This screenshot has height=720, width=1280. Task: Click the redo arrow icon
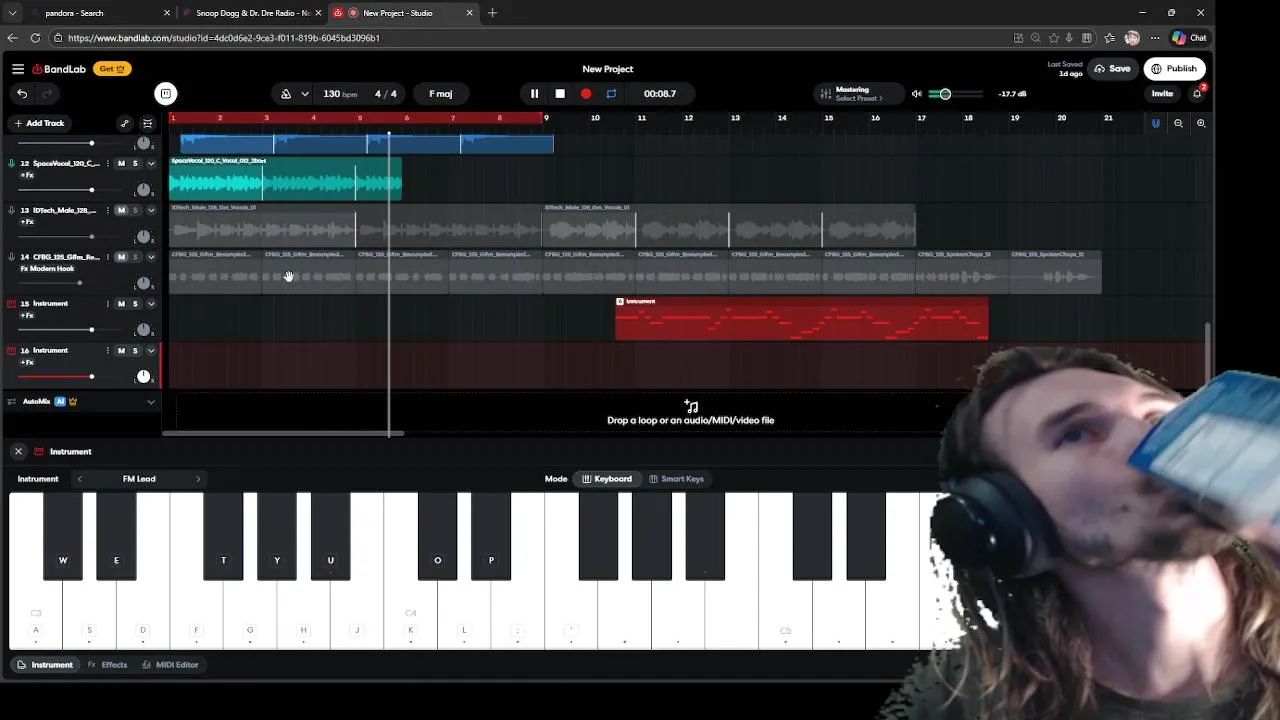[x=46, y=94]
